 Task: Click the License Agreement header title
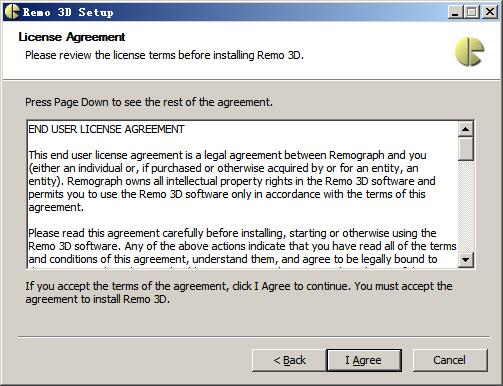72,37
